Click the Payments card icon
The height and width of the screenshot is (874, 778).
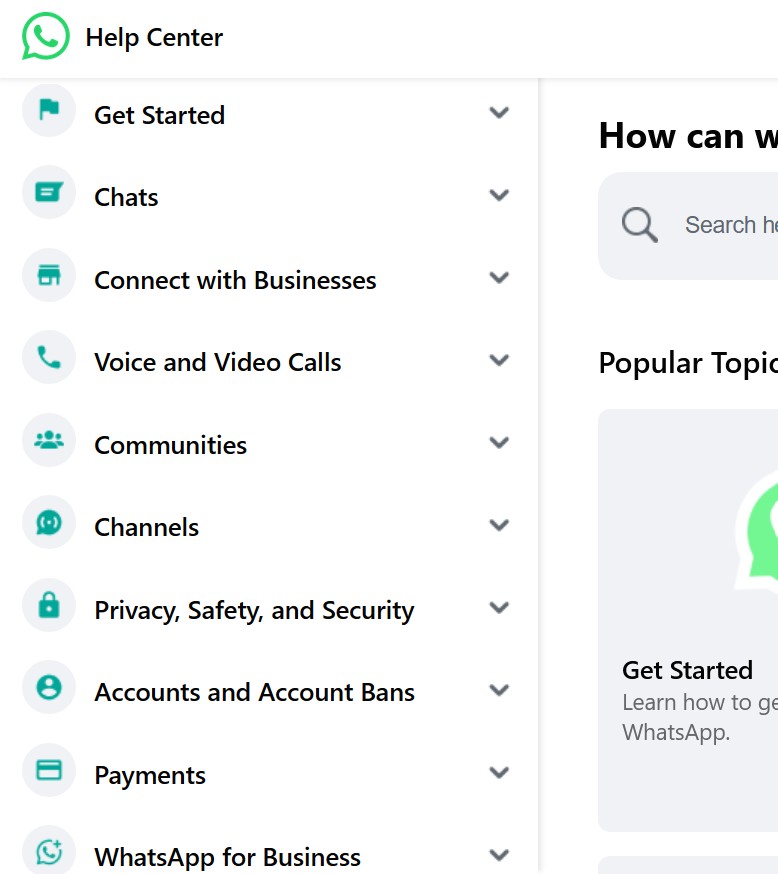pos(49,771)
